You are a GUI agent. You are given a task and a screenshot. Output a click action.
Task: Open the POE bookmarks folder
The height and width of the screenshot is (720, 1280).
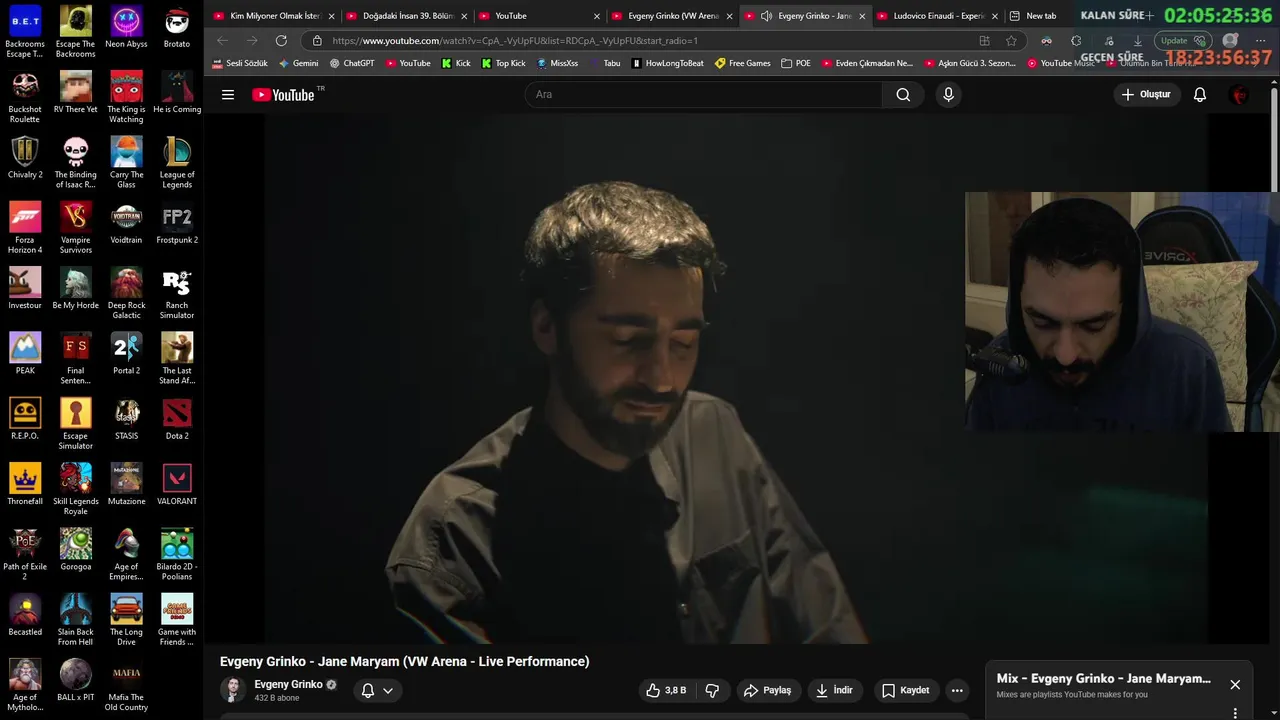796,63
